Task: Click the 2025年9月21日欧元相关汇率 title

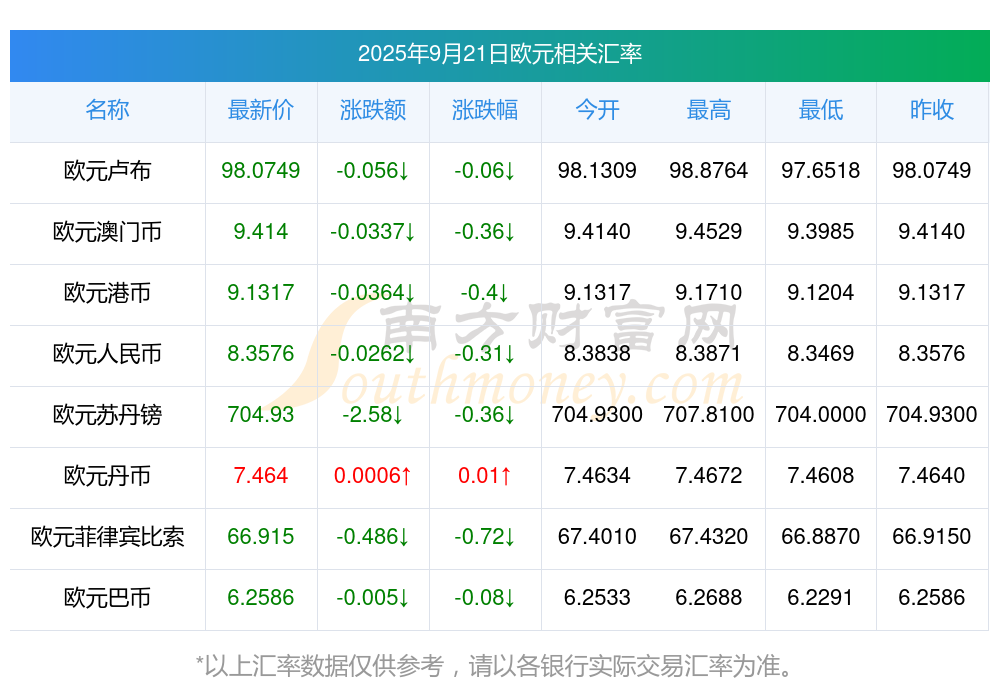Action: coord(499,54)
